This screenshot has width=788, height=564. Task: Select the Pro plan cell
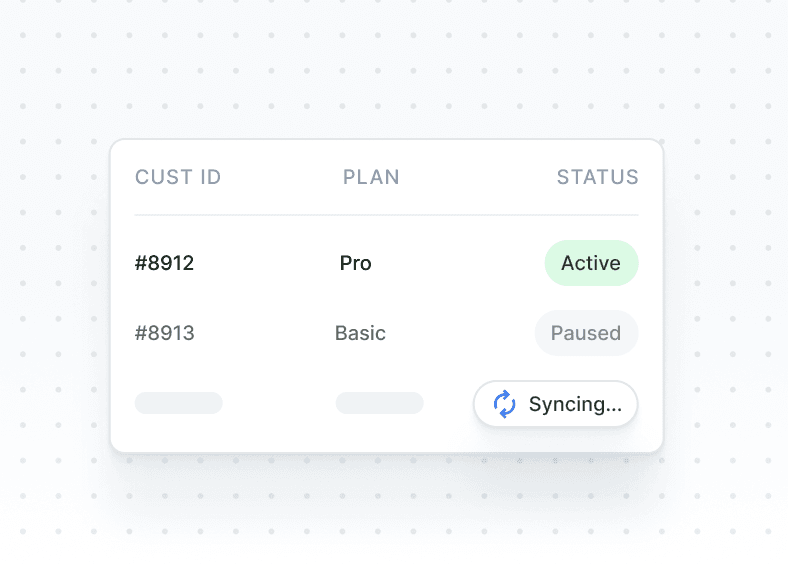pos(356,264)
